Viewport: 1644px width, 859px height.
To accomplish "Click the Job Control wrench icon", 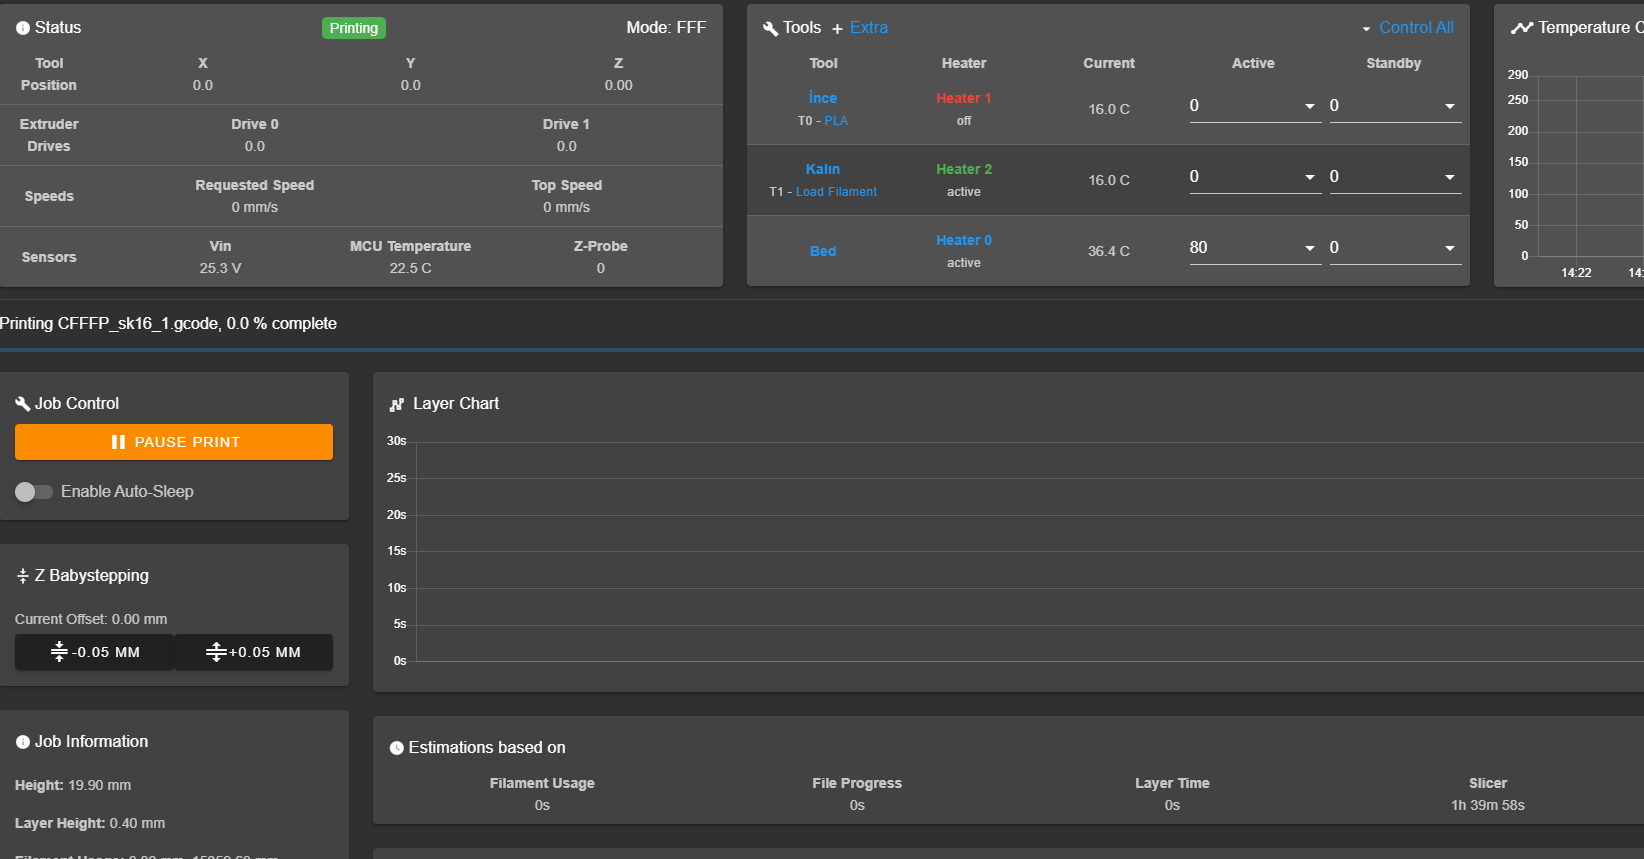I will point(23,404).
